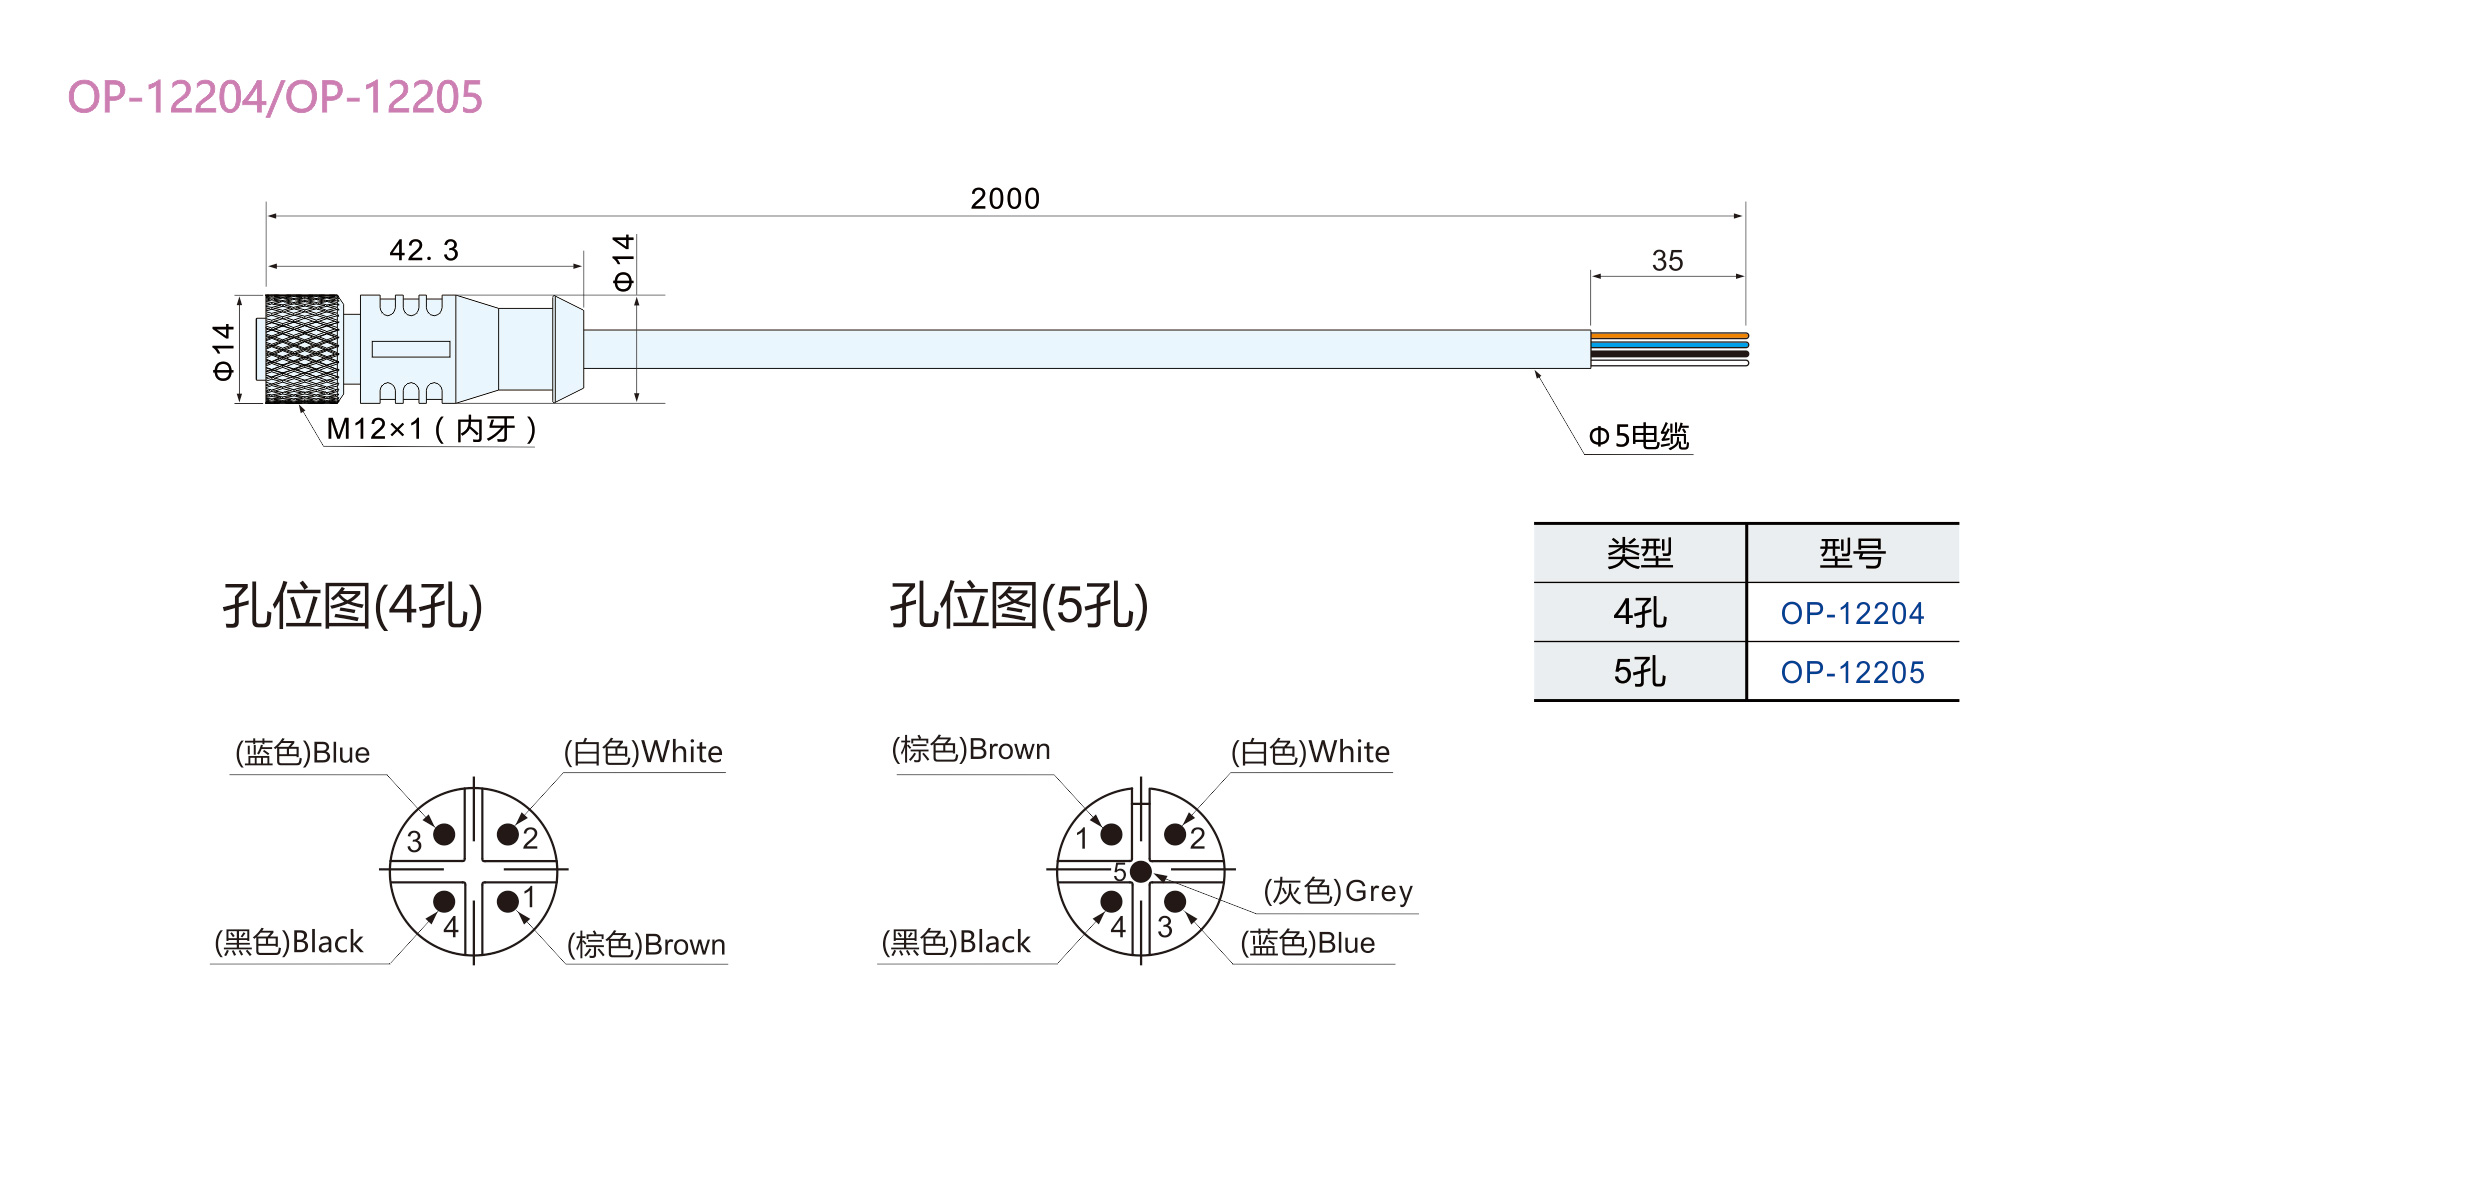Click the 类型 table header cell
Screen dimensions: 2482x1181
pyautogui.click(x=1639, y=553)
